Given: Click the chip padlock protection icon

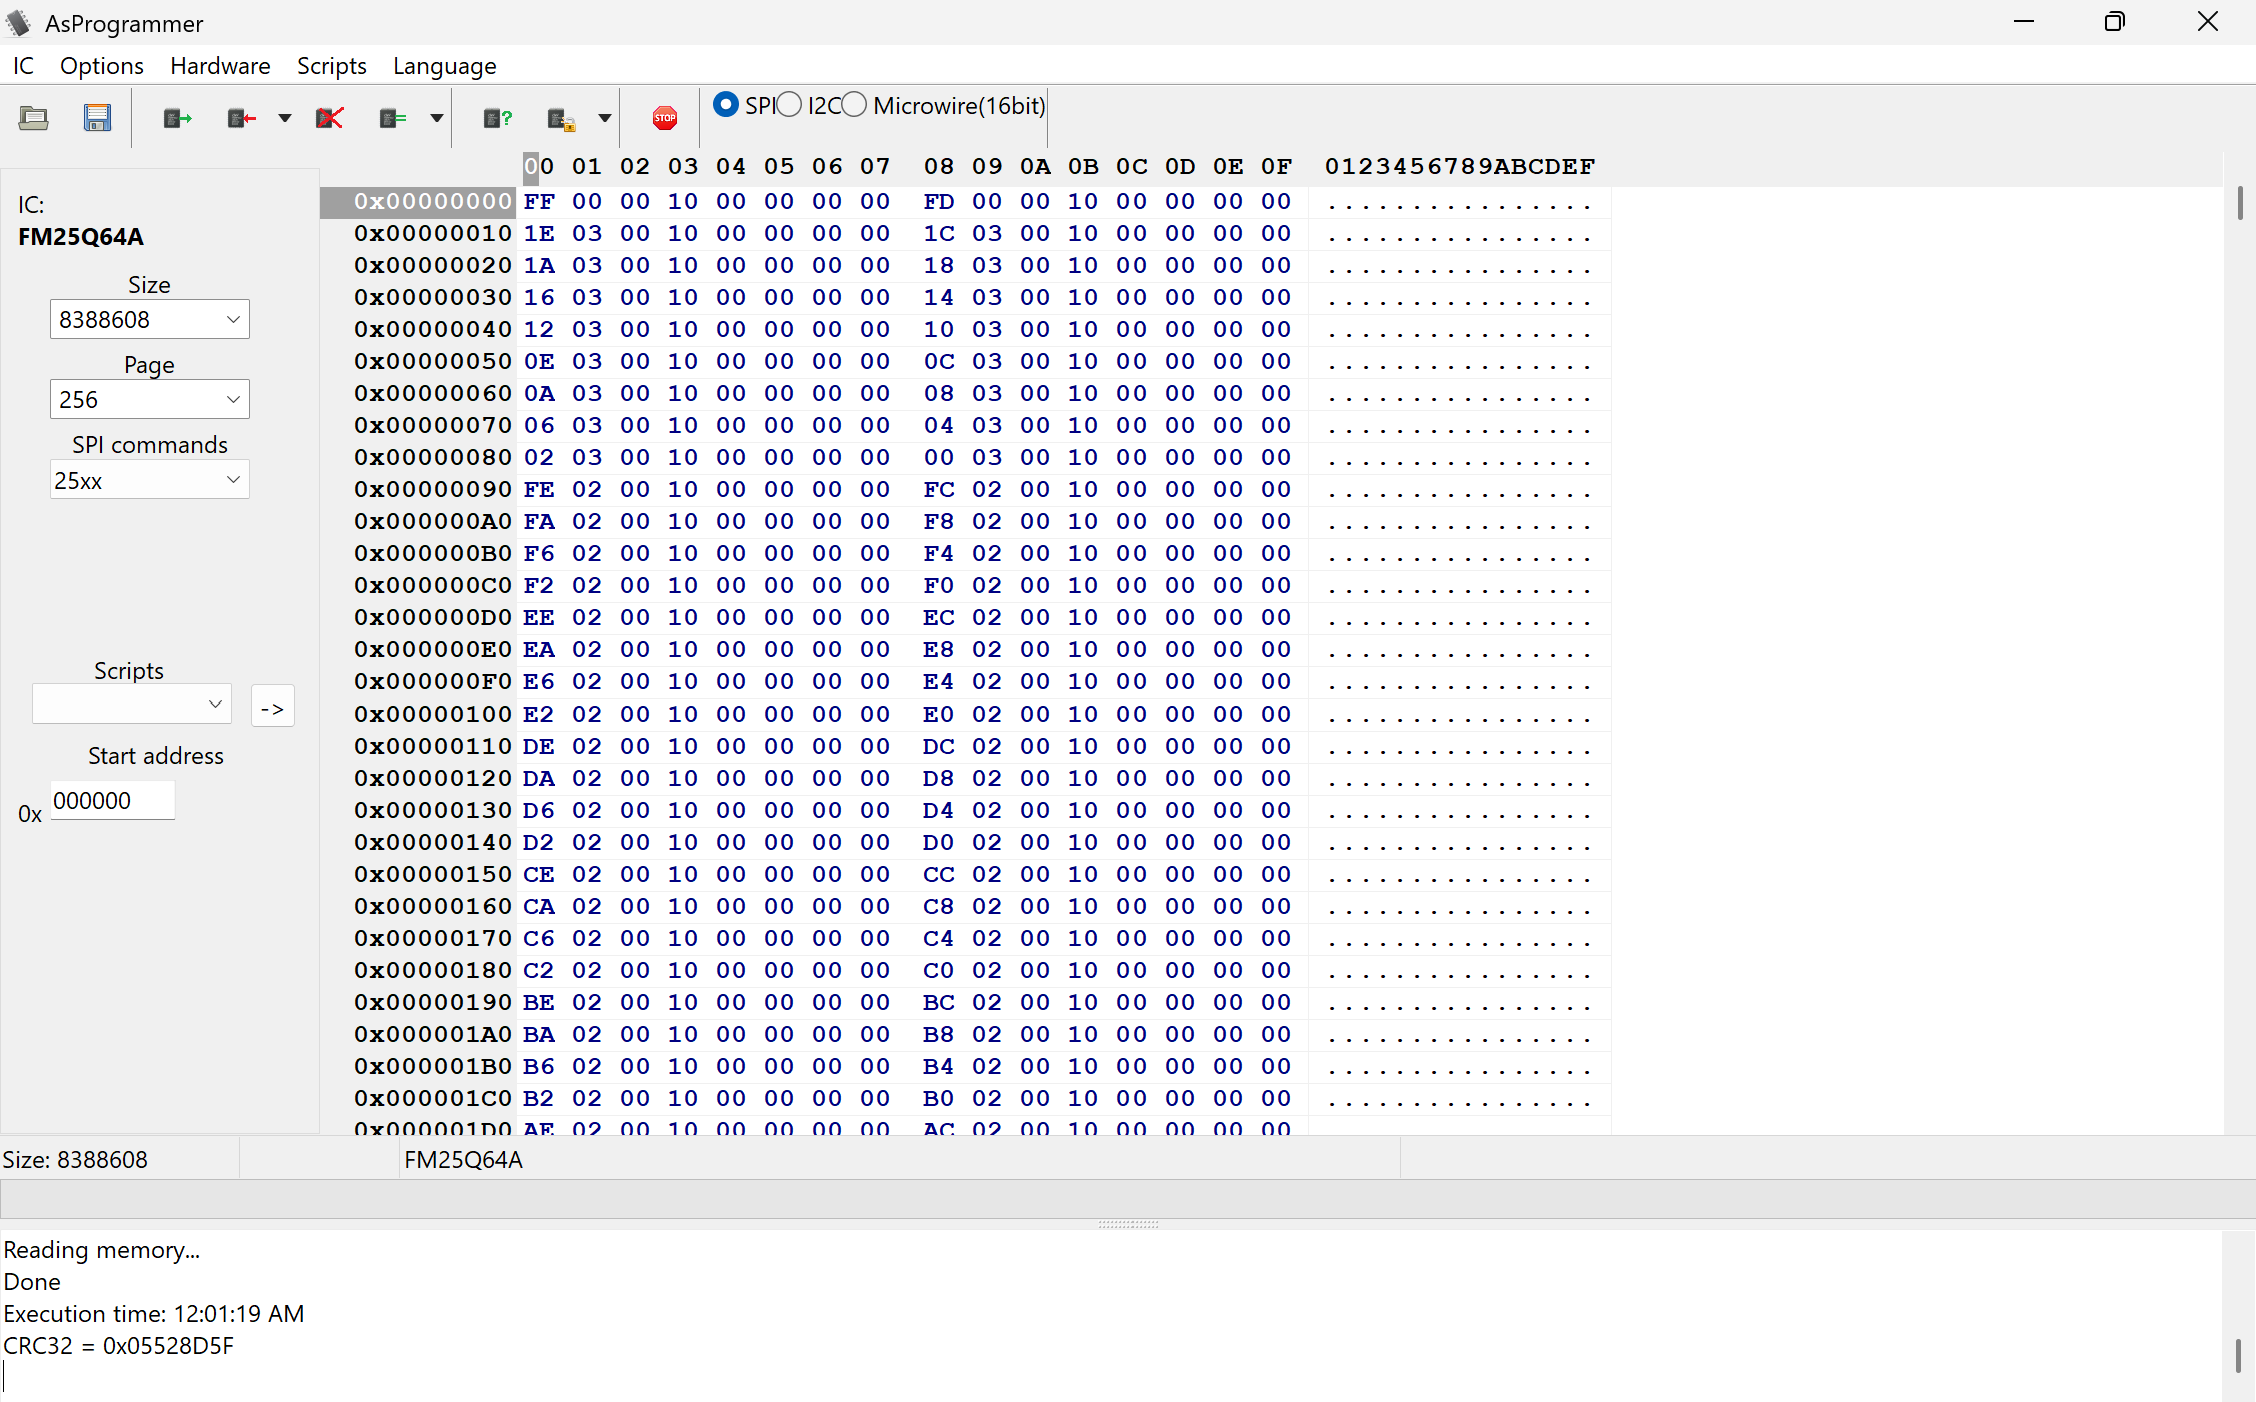Looking at the screenshot, I should pos(561,118).
